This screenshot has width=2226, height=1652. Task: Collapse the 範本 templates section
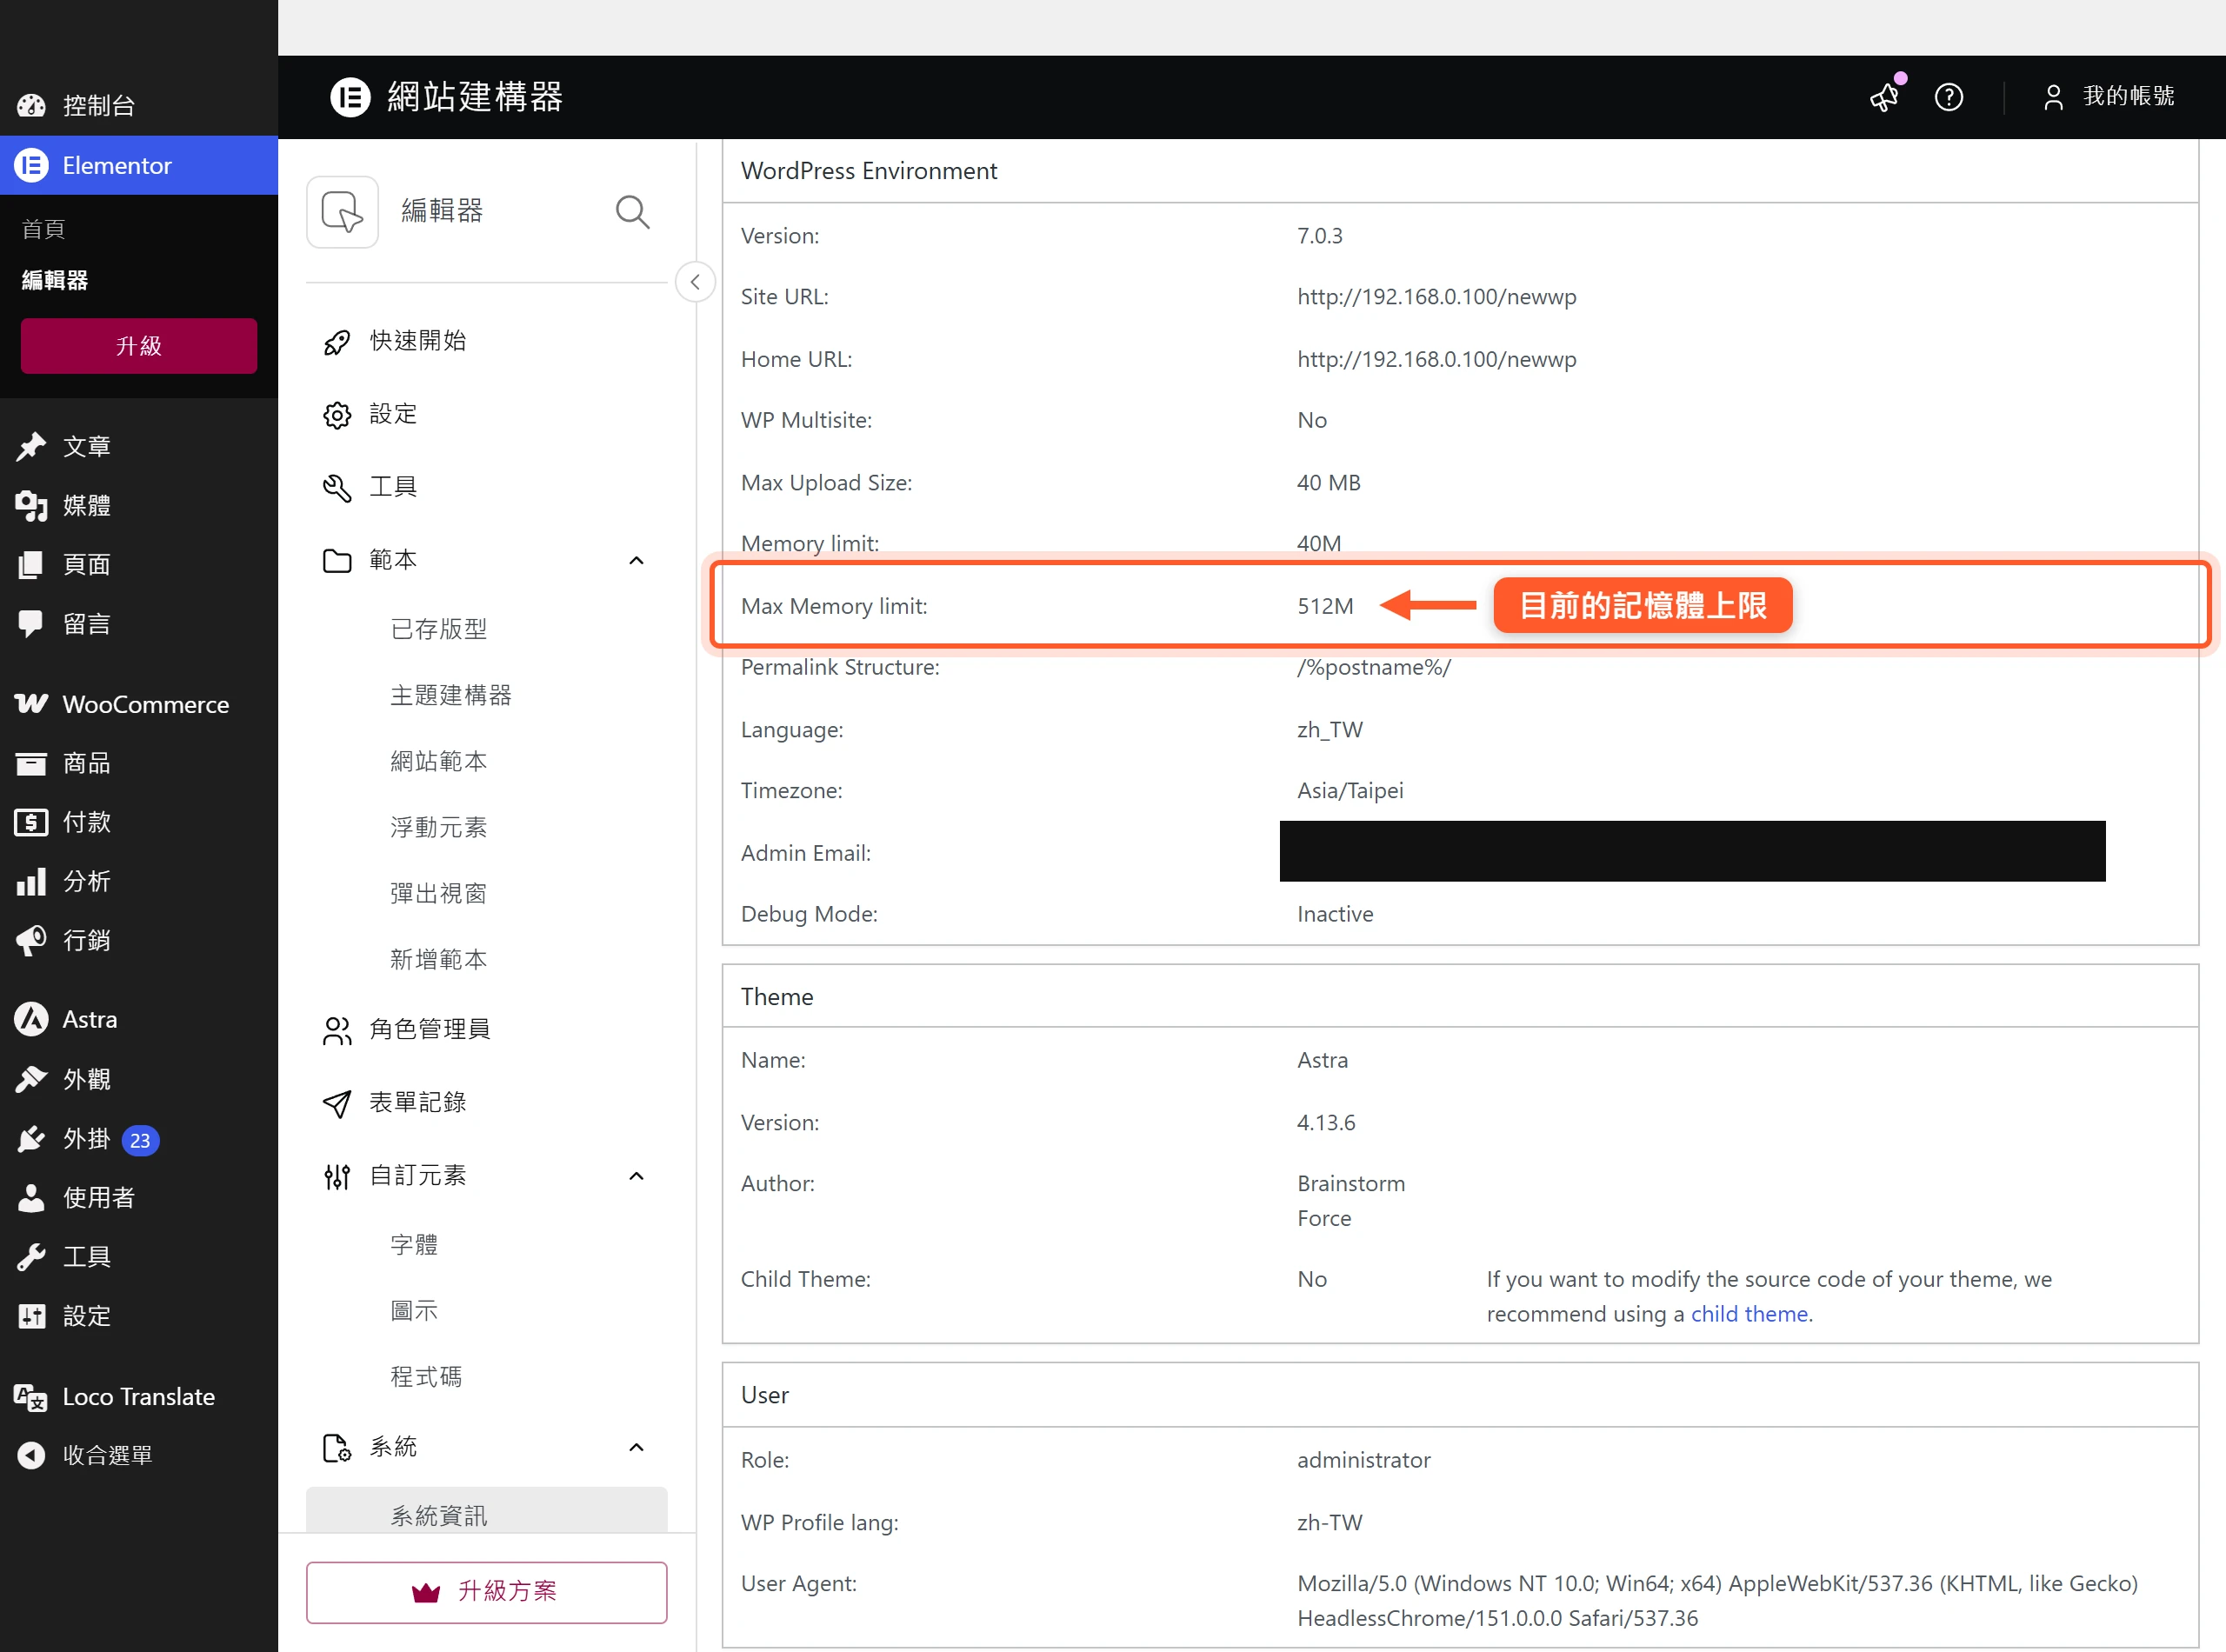coord(636,560)
